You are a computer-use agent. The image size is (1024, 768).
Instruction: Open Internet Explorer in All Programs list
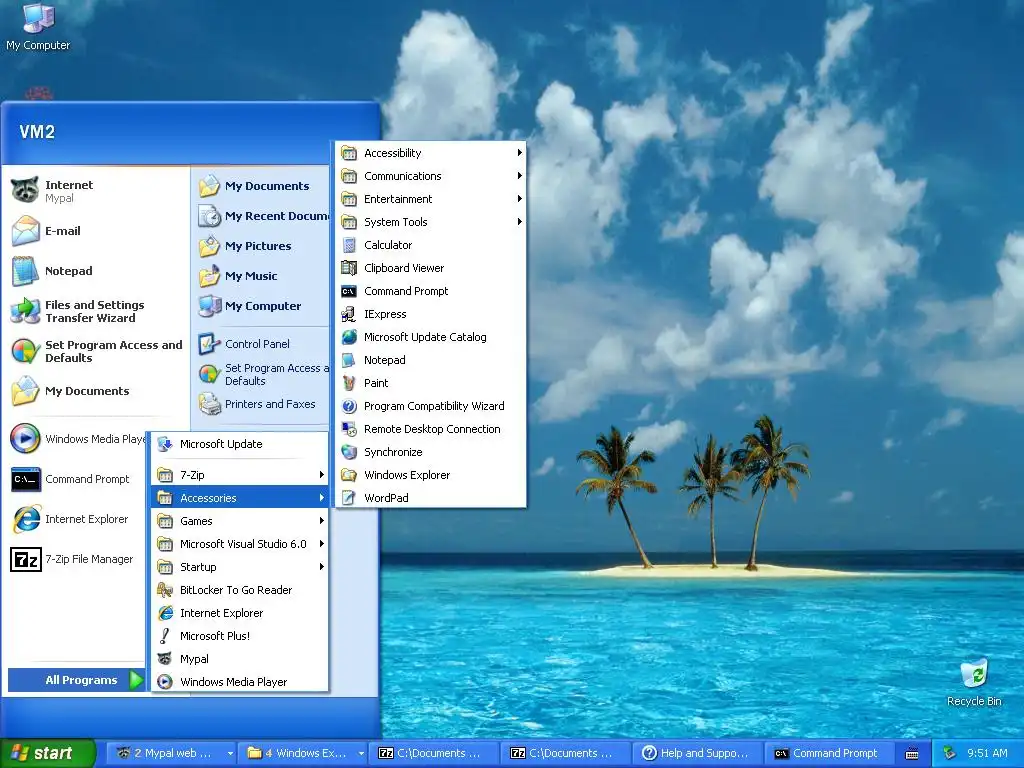tap(239, 613)
